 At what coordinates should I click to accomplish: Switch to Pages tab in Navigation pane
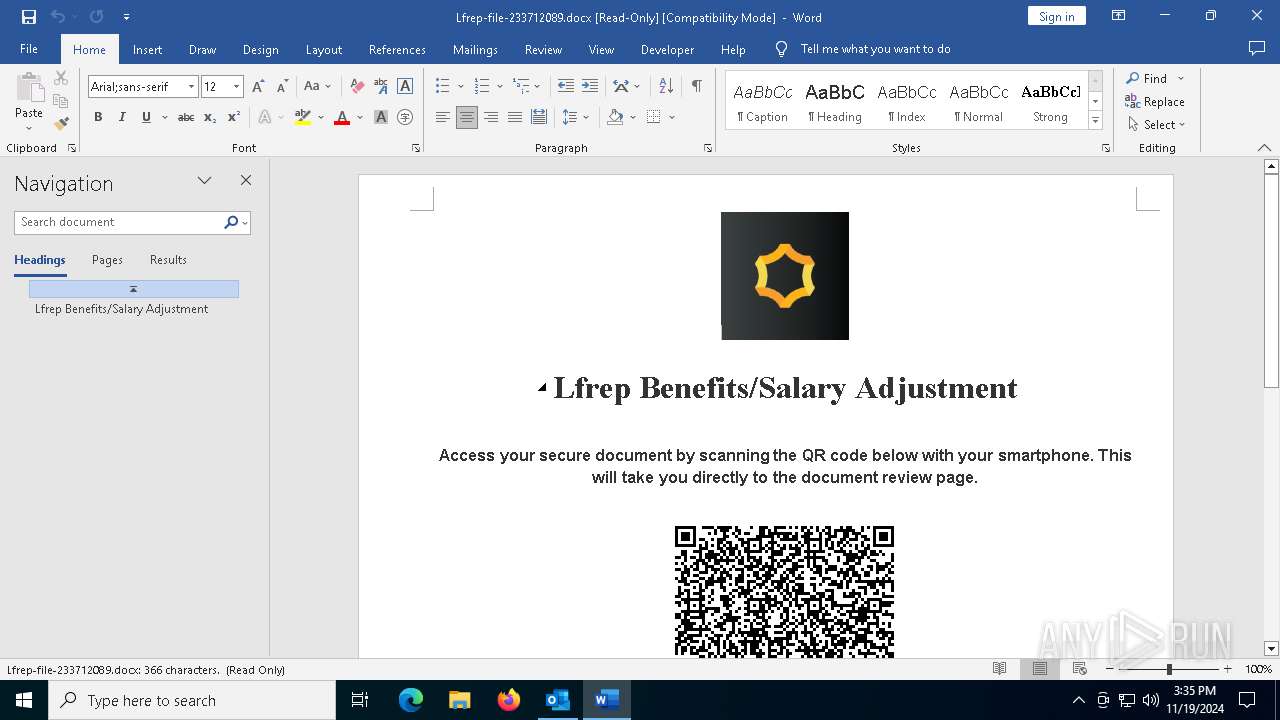click(107, 260)
